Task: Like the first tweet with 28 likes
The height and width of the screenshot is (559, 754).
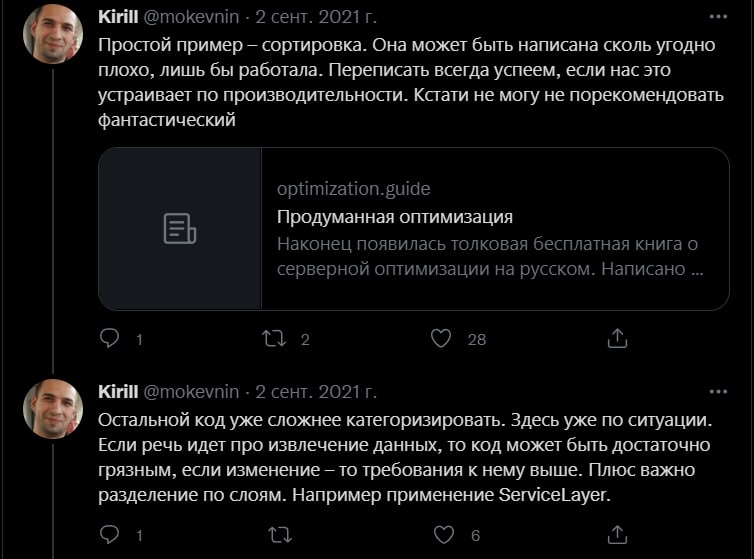Action: (x=441, y=339)
